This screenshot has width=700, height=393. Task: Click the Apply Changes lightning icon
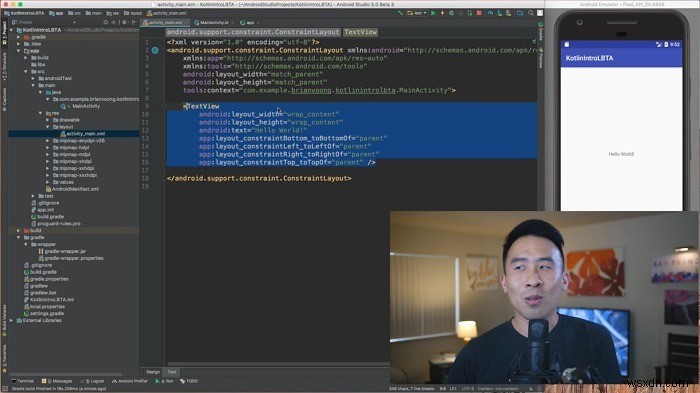442,13
